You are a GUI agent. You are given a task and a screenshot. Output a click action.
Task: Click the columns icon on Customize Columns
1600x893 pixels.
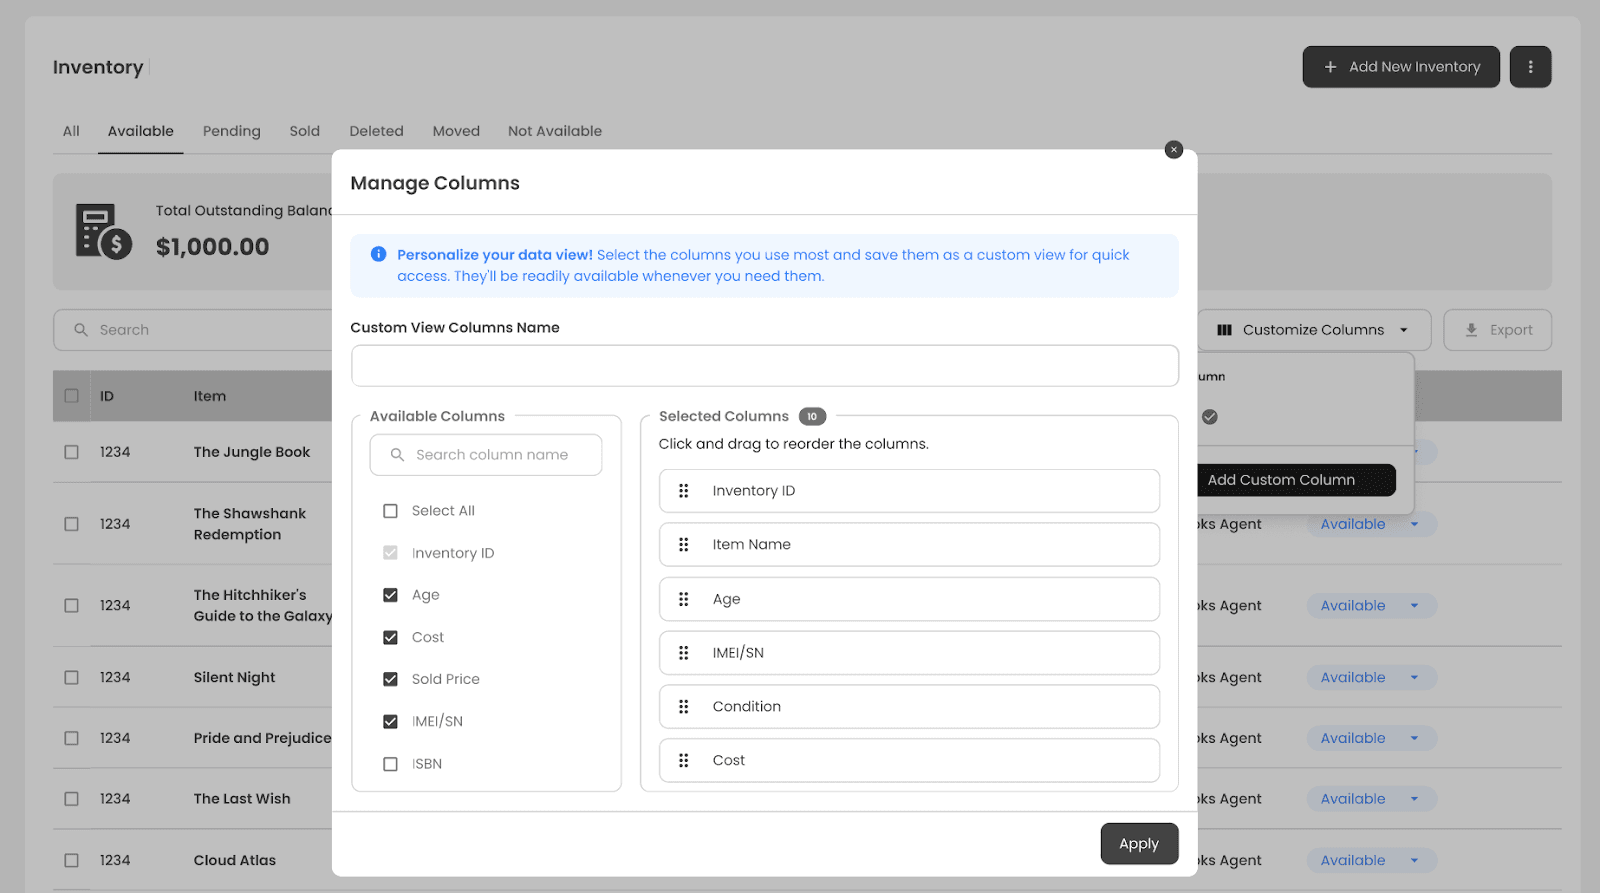click(x=1224, y=330)
